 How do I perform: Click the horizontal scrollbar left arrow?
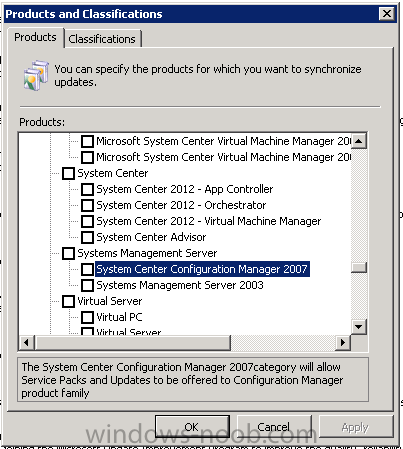click(x=27, y=343)
